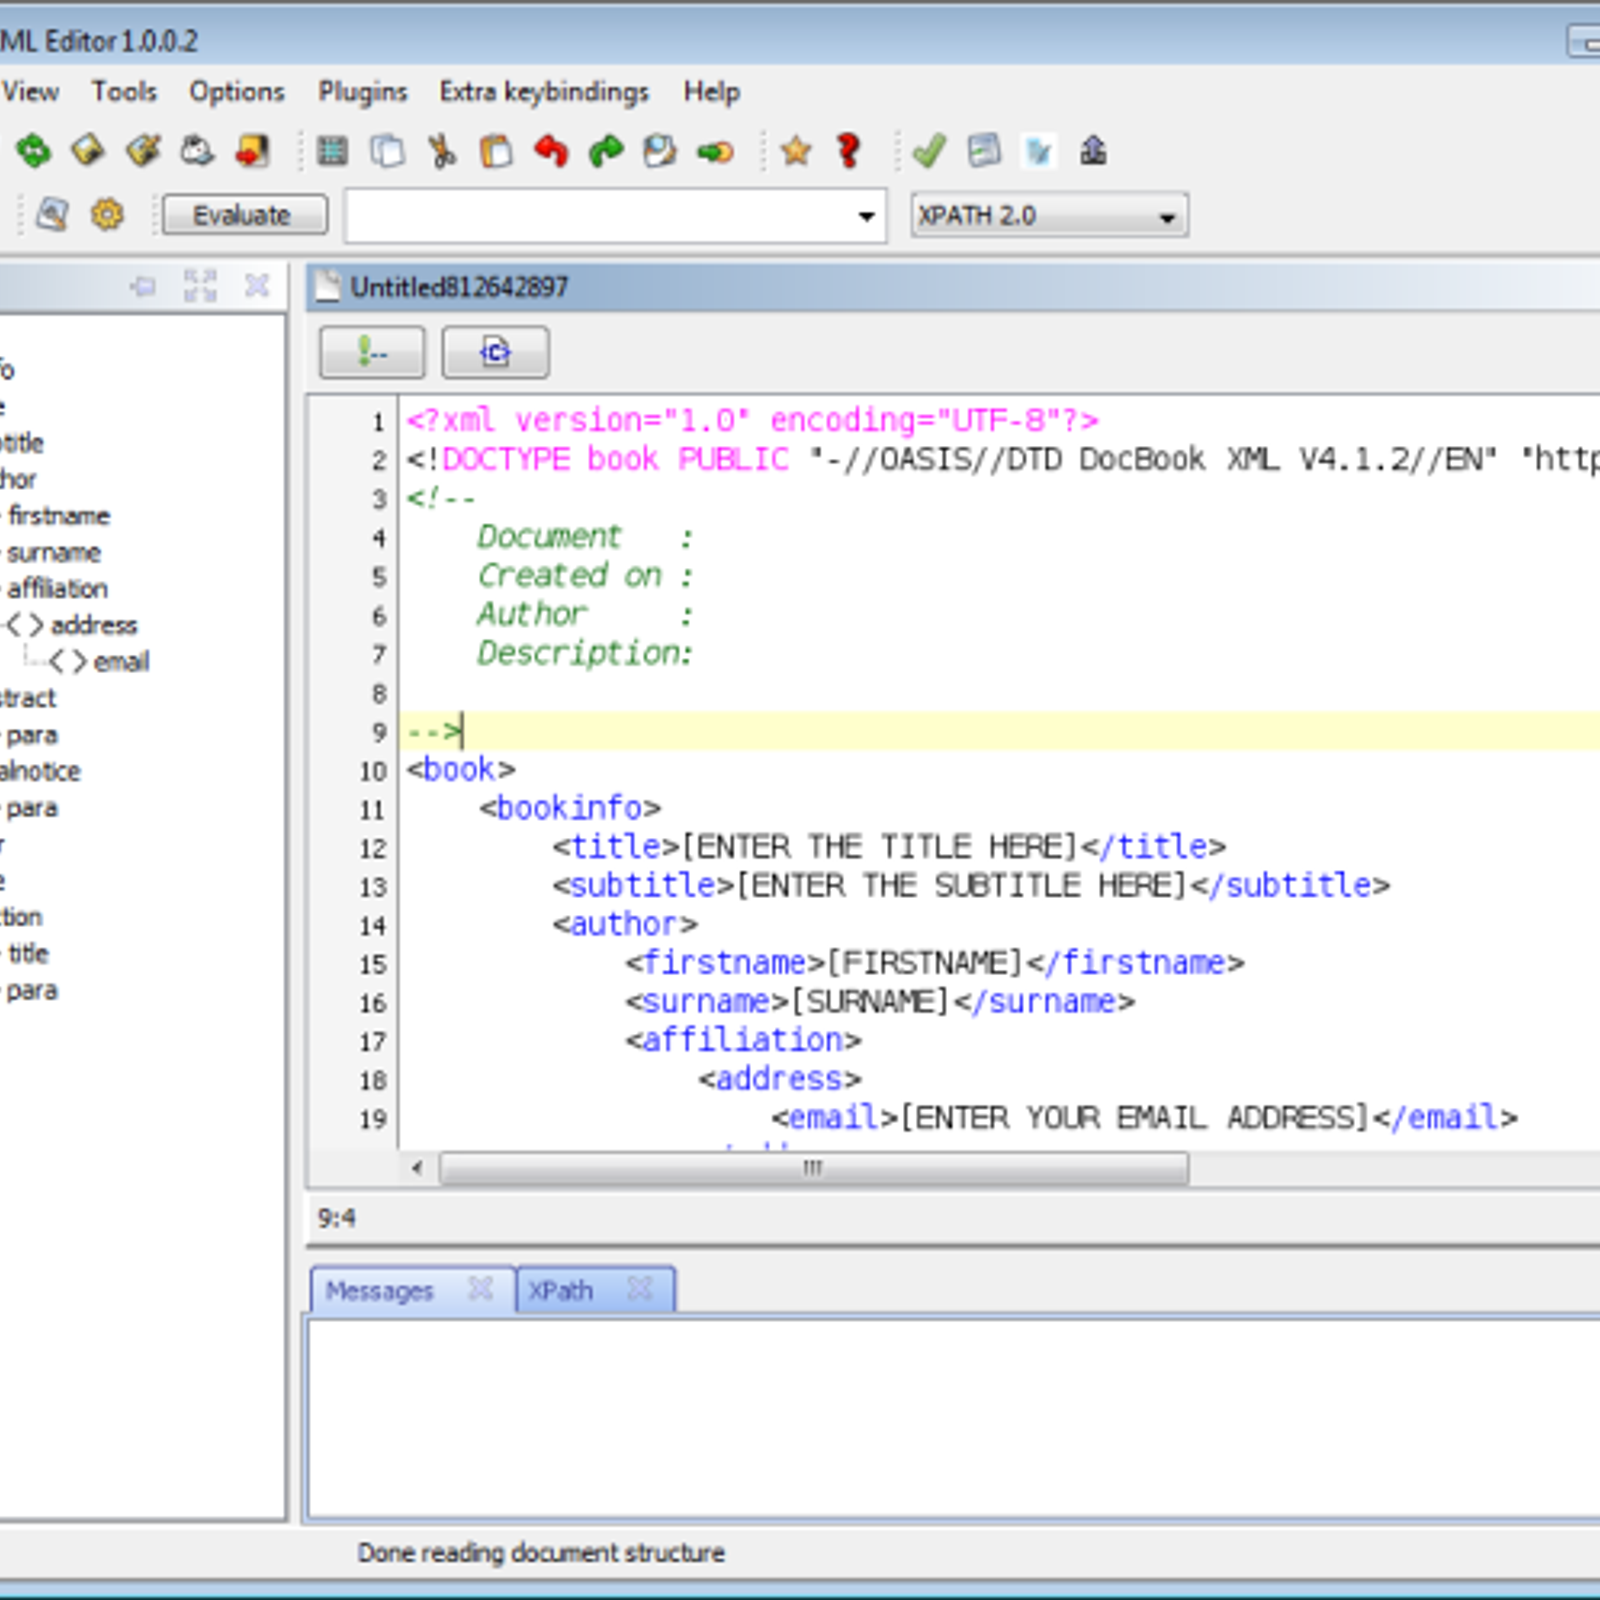Click the Evaluate button
1600x1600 pixels.
pos(244,215)
